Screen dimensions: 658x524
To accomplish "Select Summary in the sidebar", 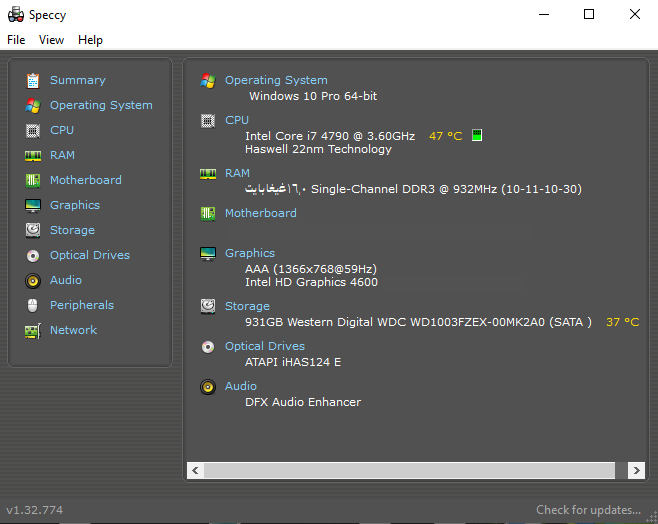I will pos(78,80).
